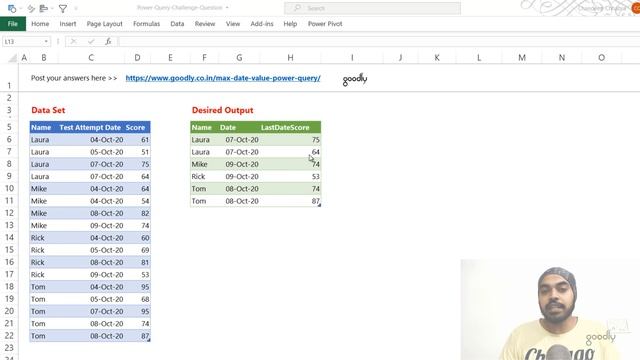Click Desired Output score 53

click(x=290, y=176)
